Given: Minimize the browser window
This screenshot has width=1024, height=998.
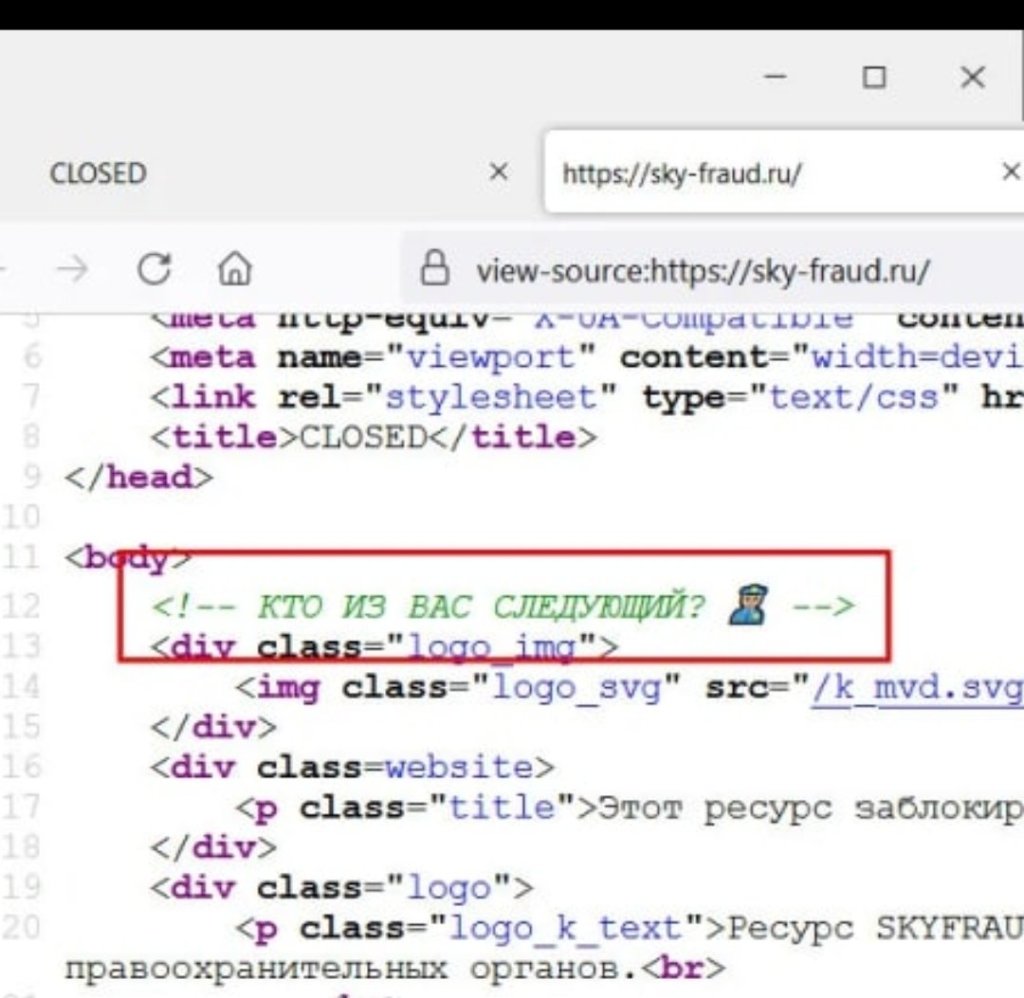Looking at the screenshot, I should pos(779,78).
